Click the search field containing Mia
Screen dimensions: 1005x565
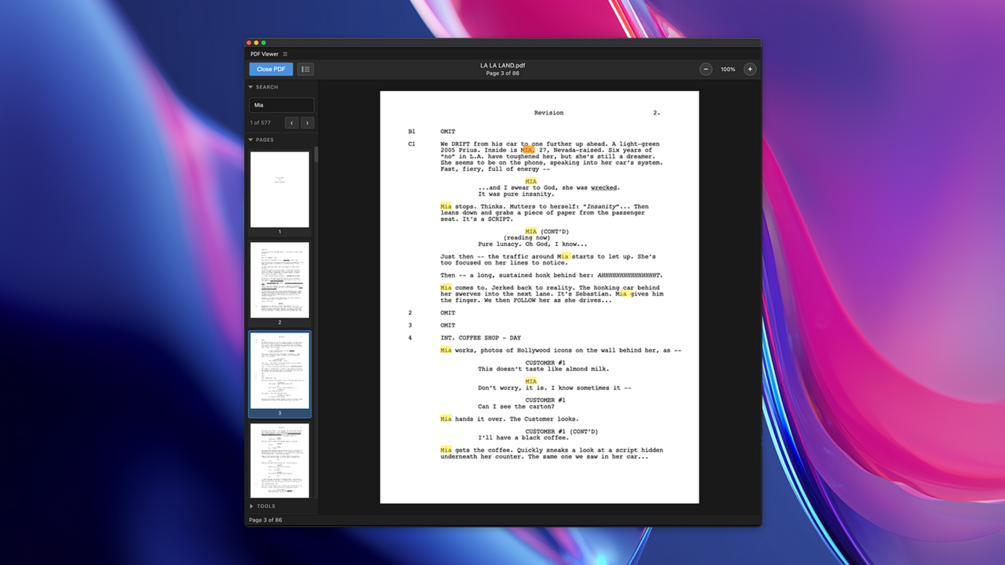pos(281,105)
